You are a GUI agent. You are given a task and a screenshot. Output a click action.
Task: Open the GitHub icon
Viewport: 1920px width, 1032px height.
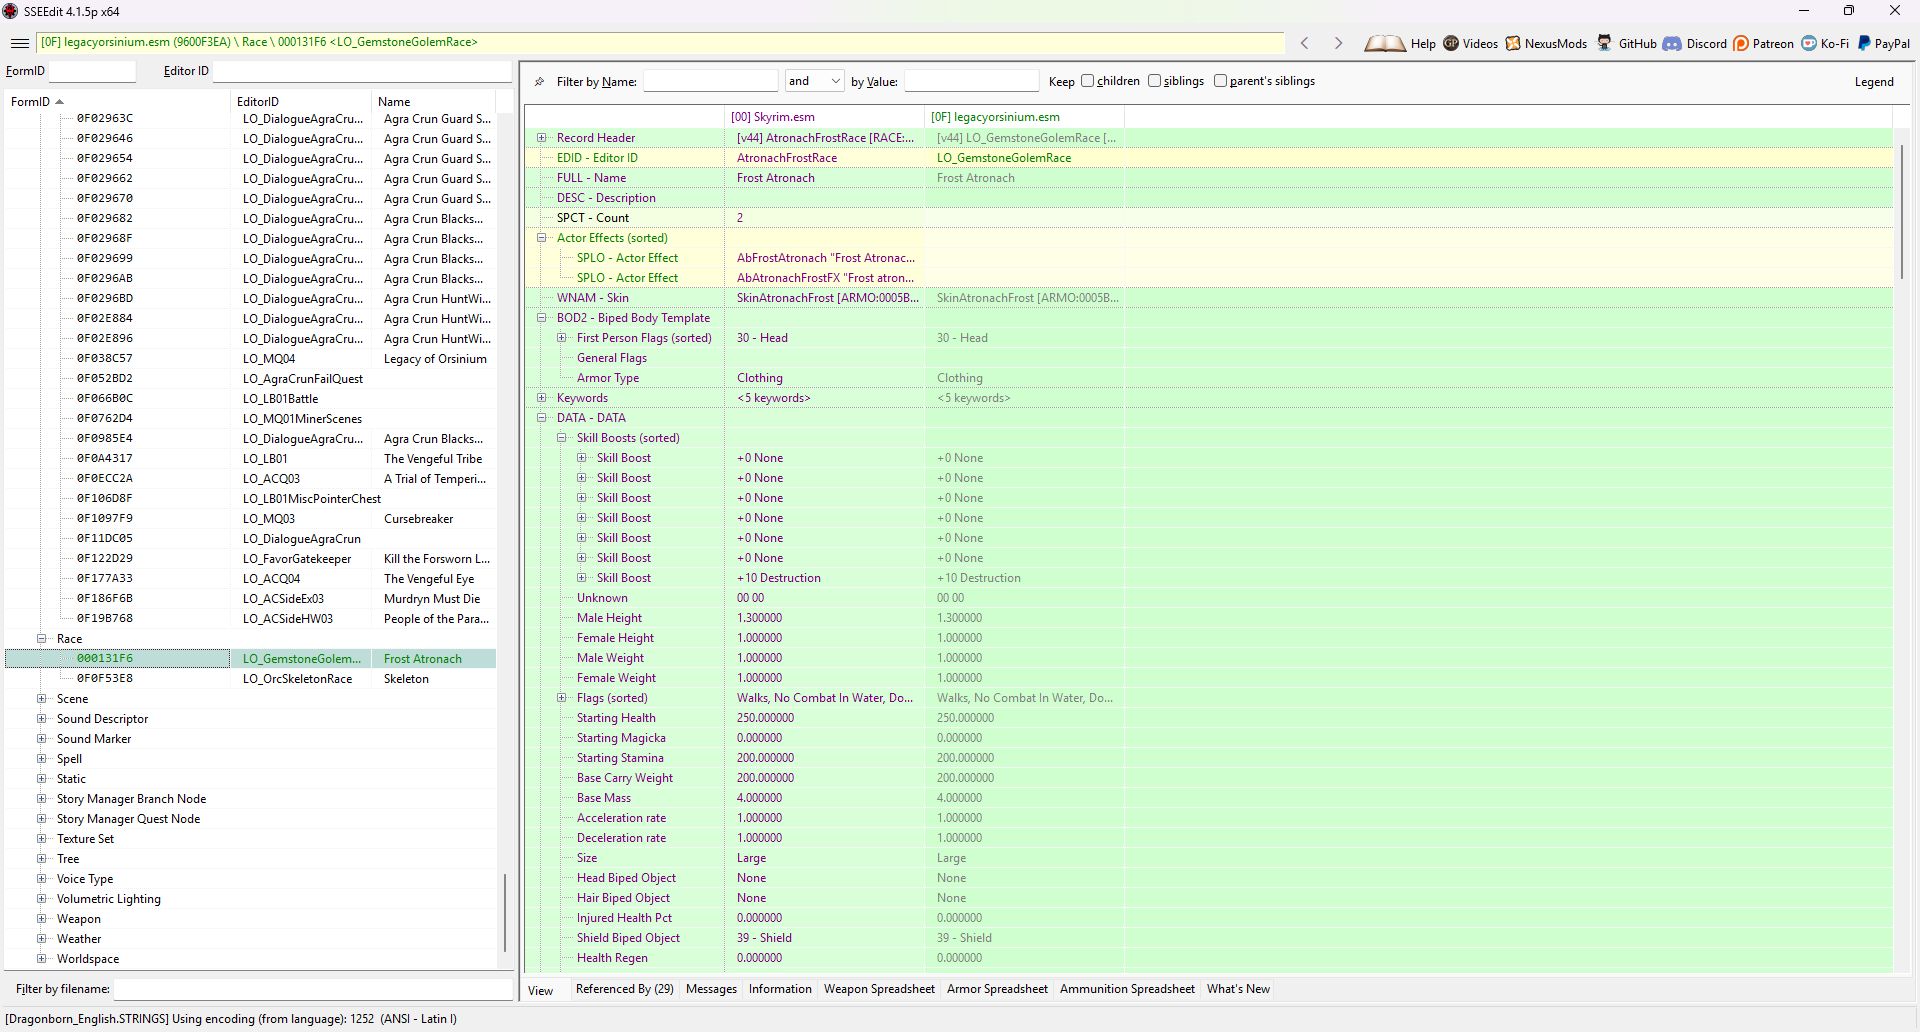(1604, 43)
